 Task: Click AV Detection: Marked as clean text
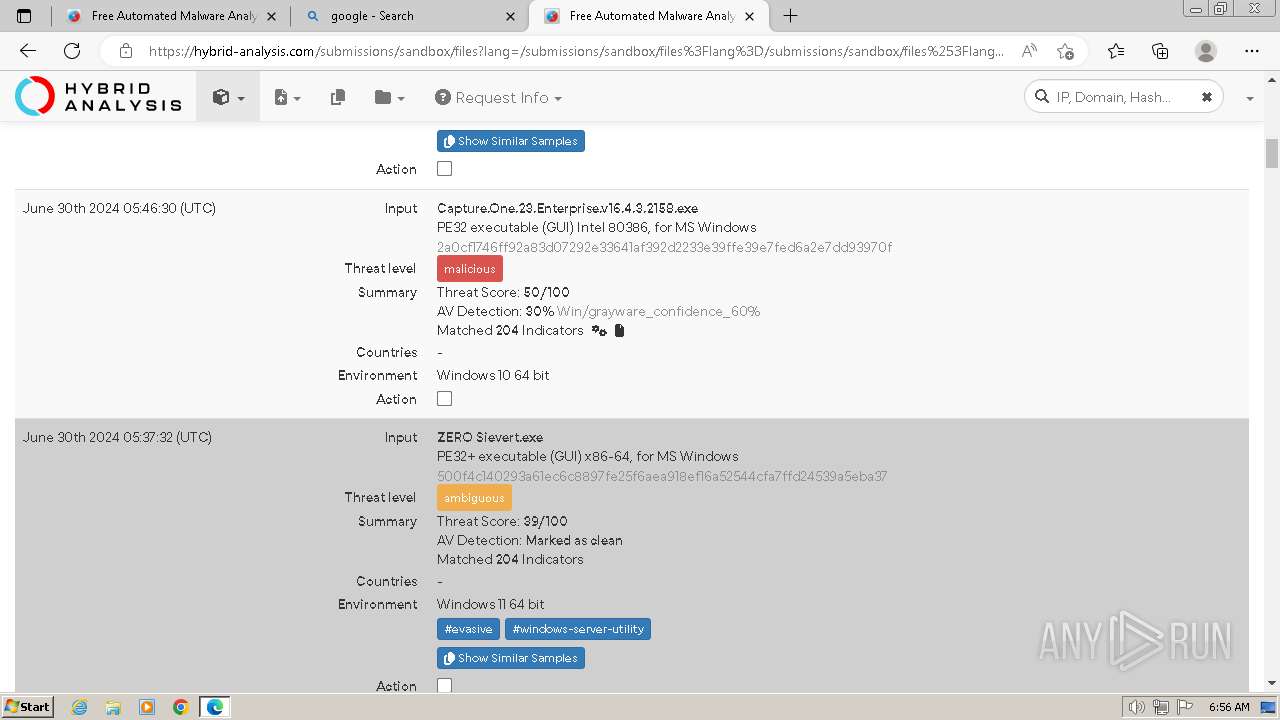pos(530,540)
